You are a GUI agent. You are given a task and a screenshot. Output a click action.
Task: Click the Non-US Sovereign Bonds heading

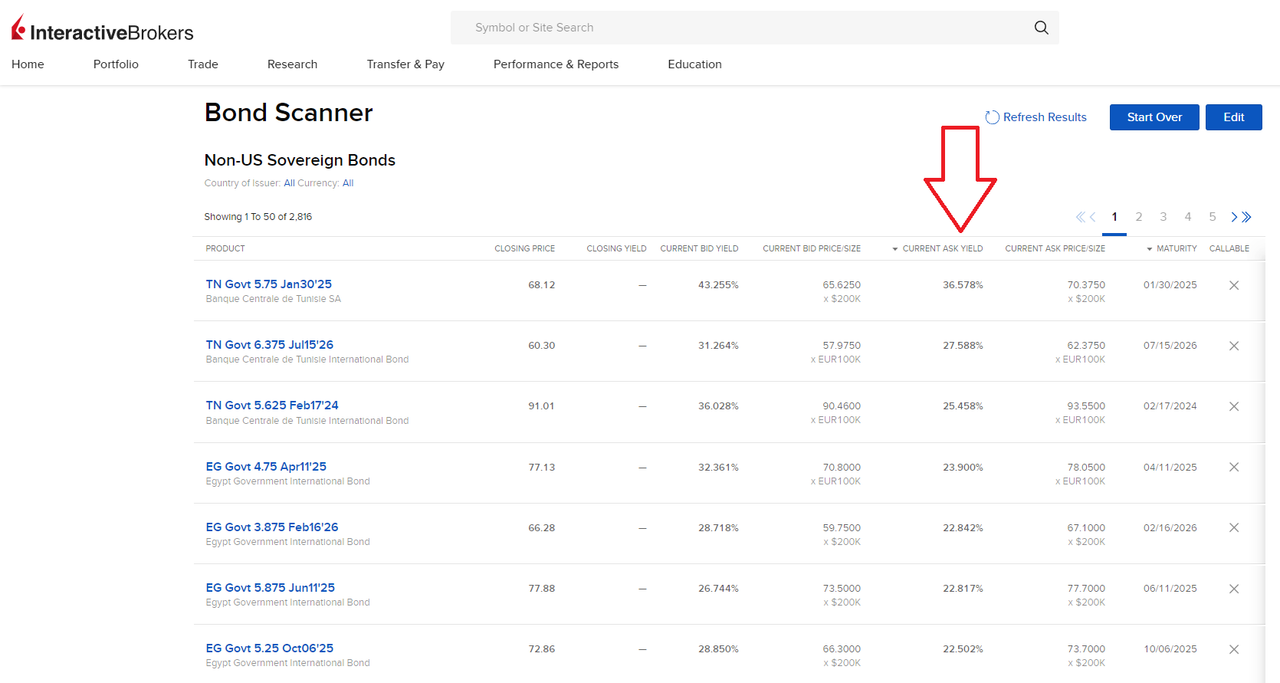(300, 160)
